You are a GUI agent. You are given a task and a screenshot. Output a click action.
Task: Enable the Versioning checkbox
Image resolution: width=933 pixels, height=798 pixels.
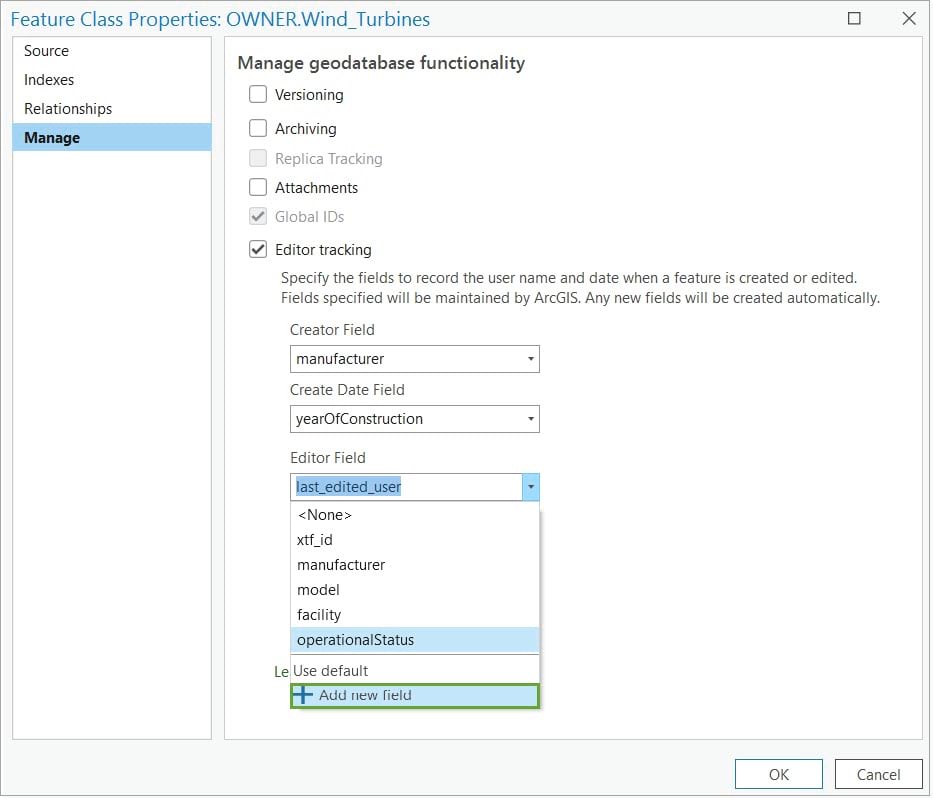click(258, 94)
